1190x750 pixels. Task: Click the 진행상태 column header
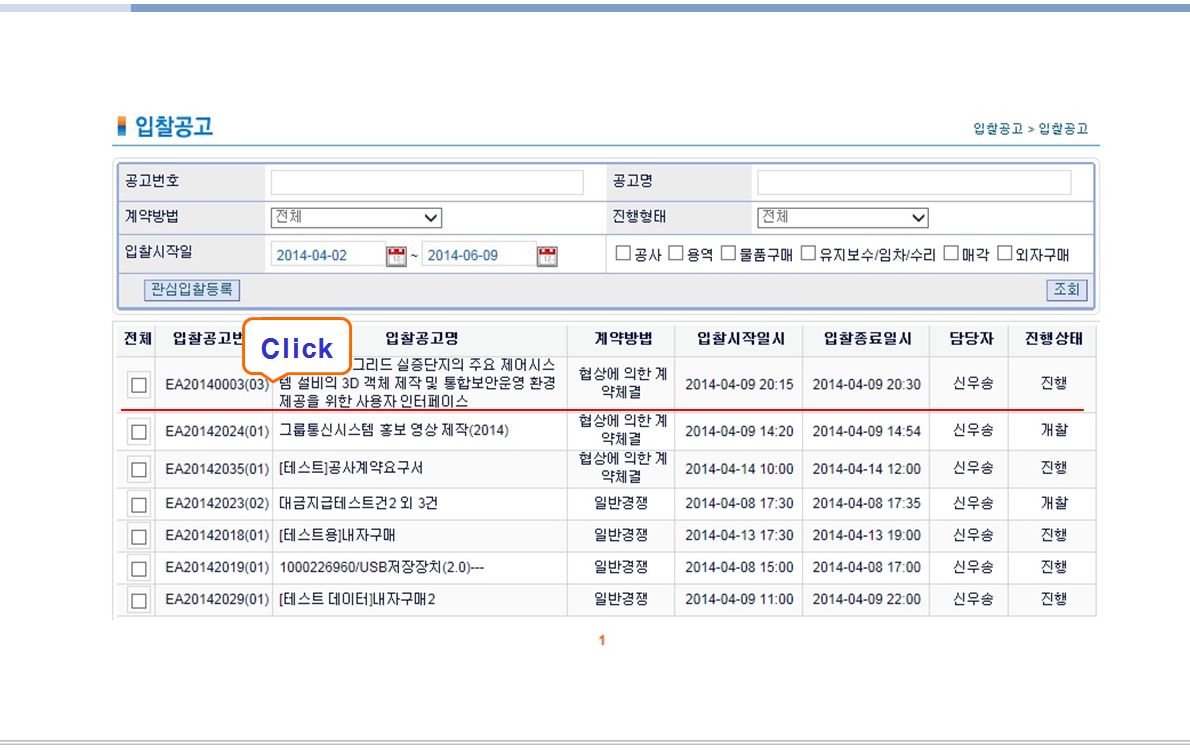click(1053, 339)
